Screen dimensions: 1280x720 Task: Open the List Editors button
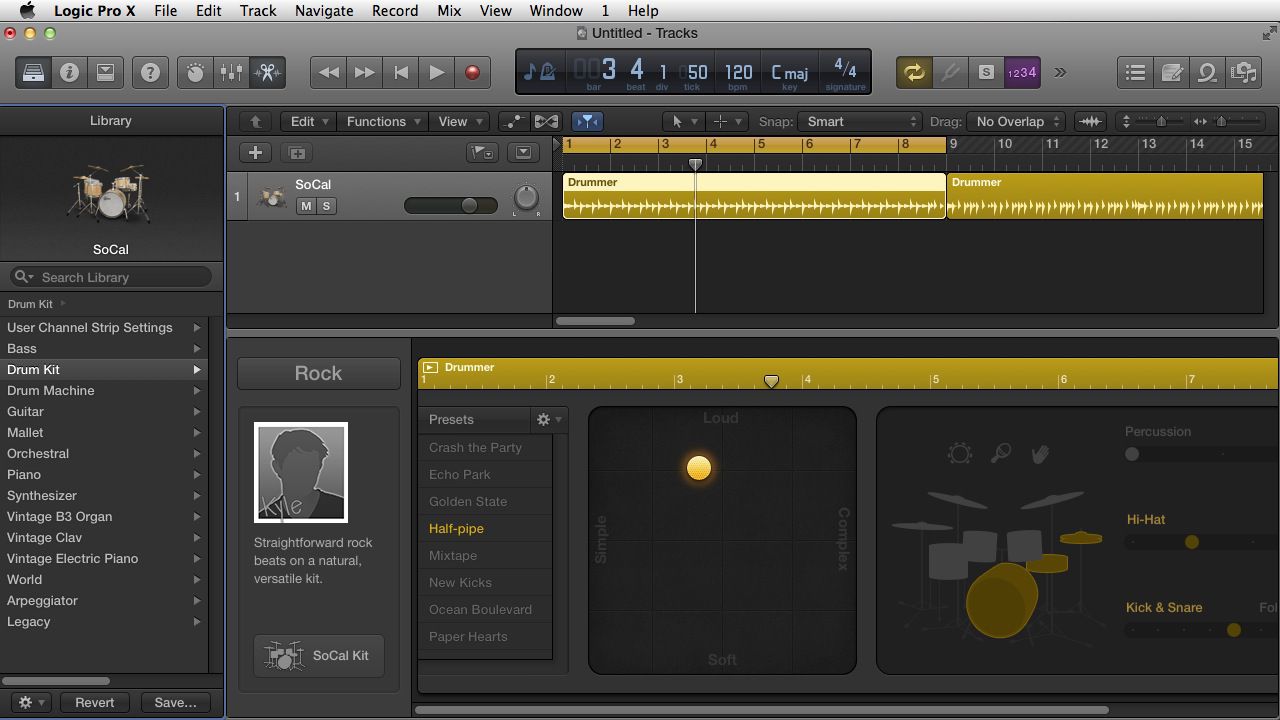(x=1135, y=72)
